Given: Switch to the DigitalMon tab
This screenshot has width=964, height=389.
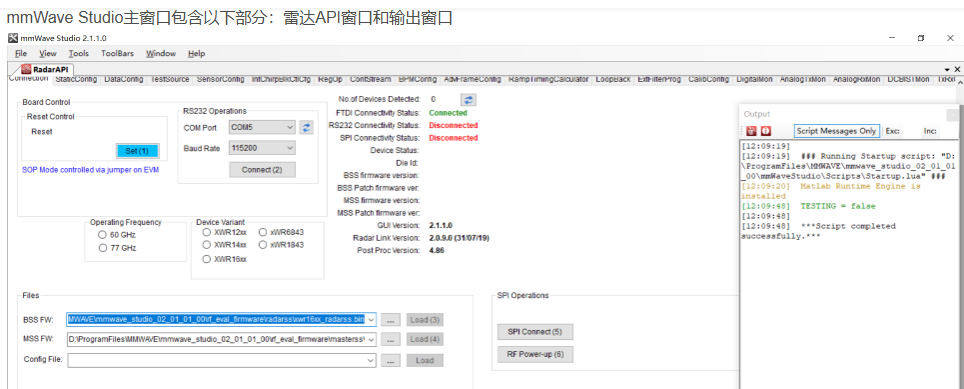Looking at the screenshot, I should coord(755,79).
